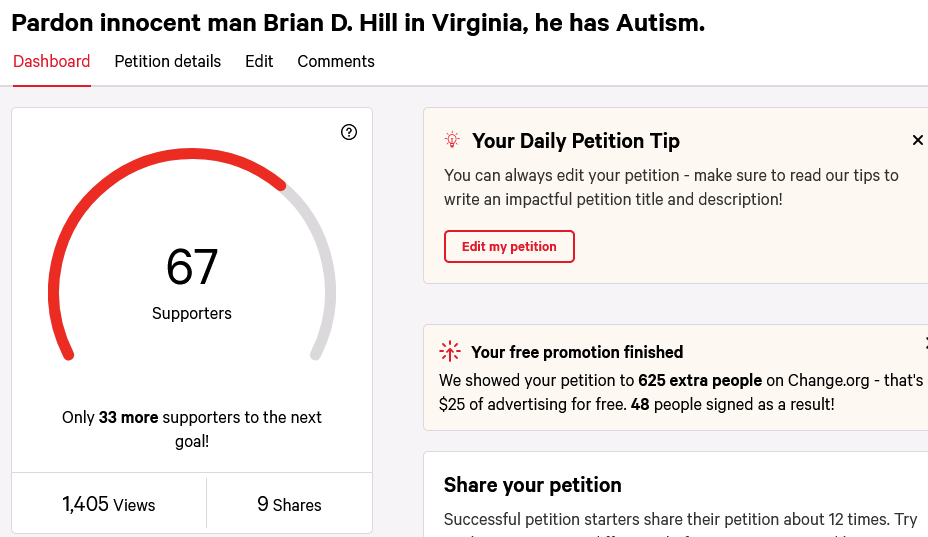928x537 pixels.
Task: Open the supporters help question-mark icon
Action: click(349, 132)
